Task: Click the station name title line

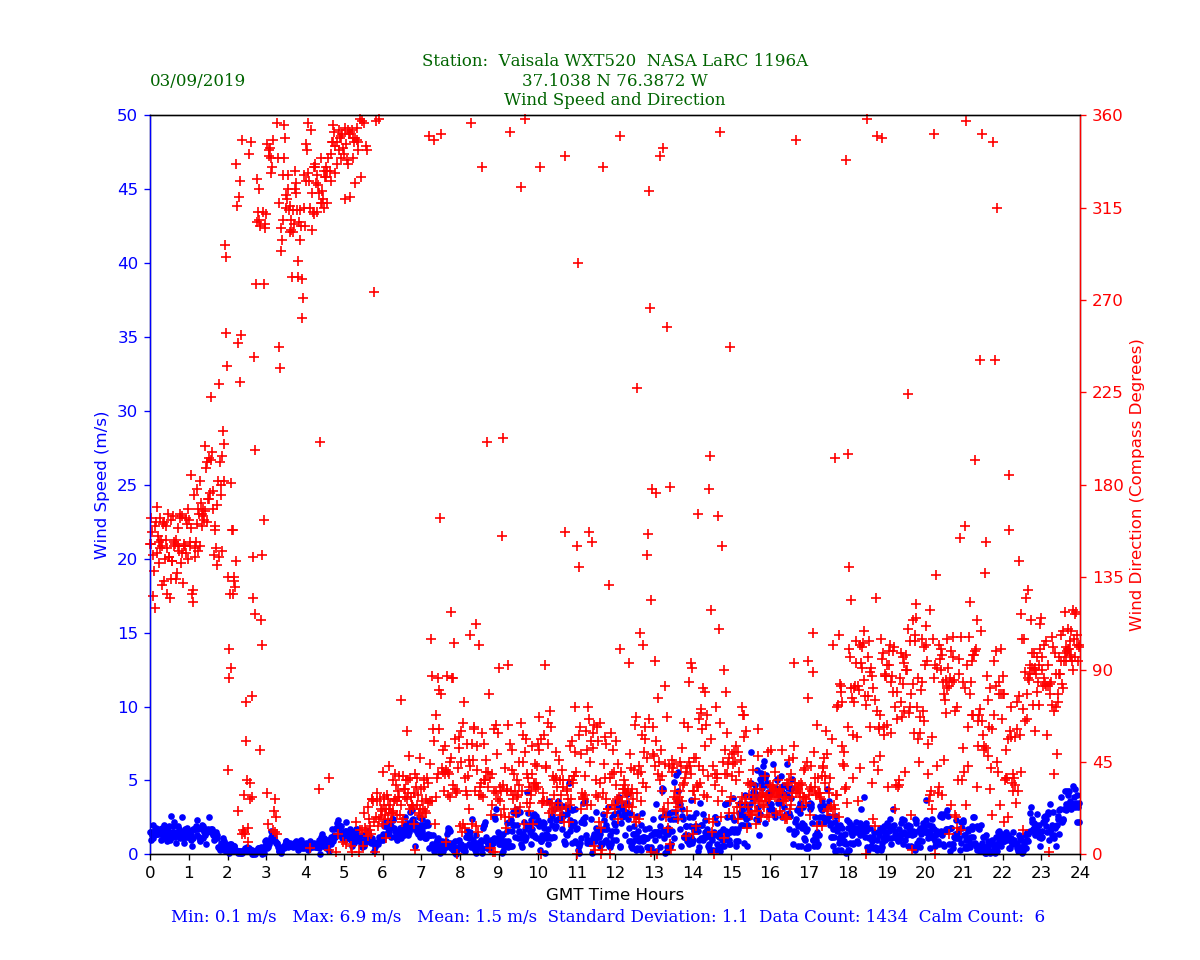Action: coord(614,61)
